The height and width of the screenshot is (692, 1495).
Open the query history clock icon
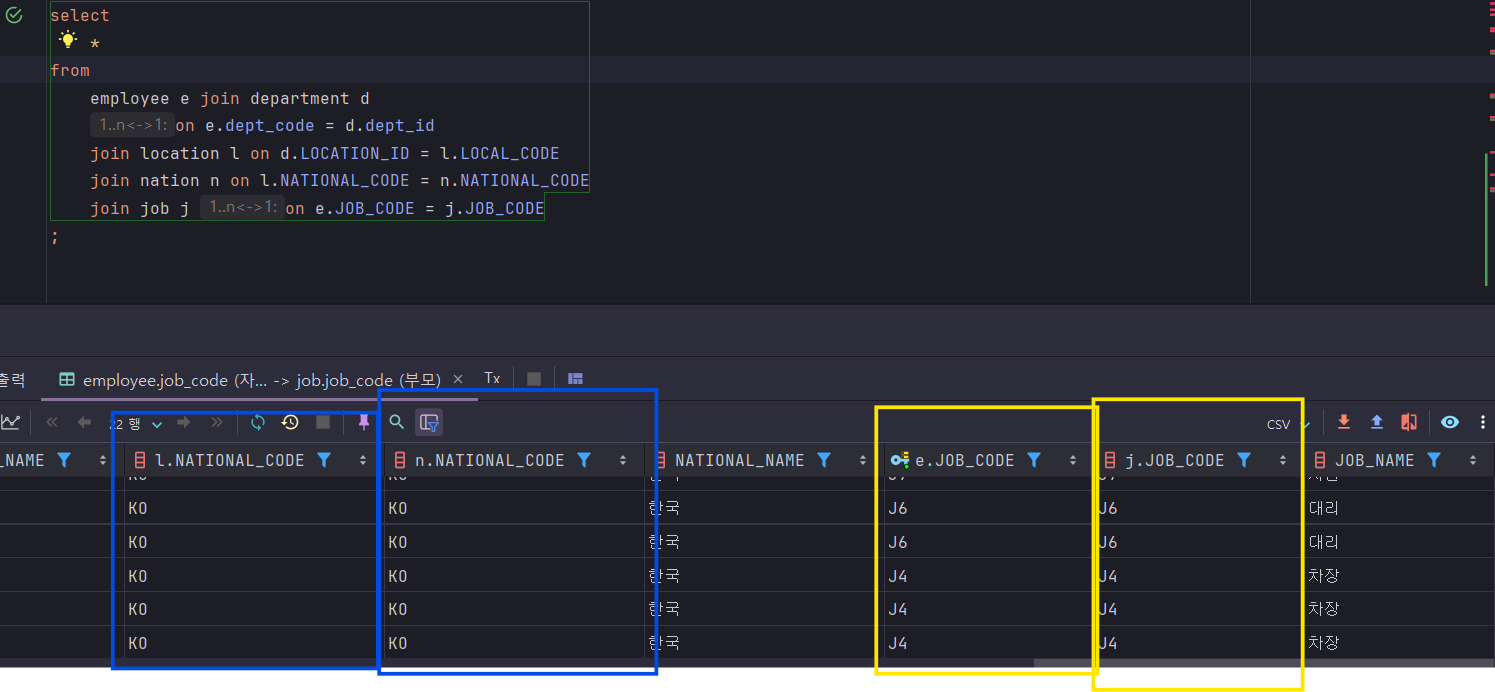point(290,422)
